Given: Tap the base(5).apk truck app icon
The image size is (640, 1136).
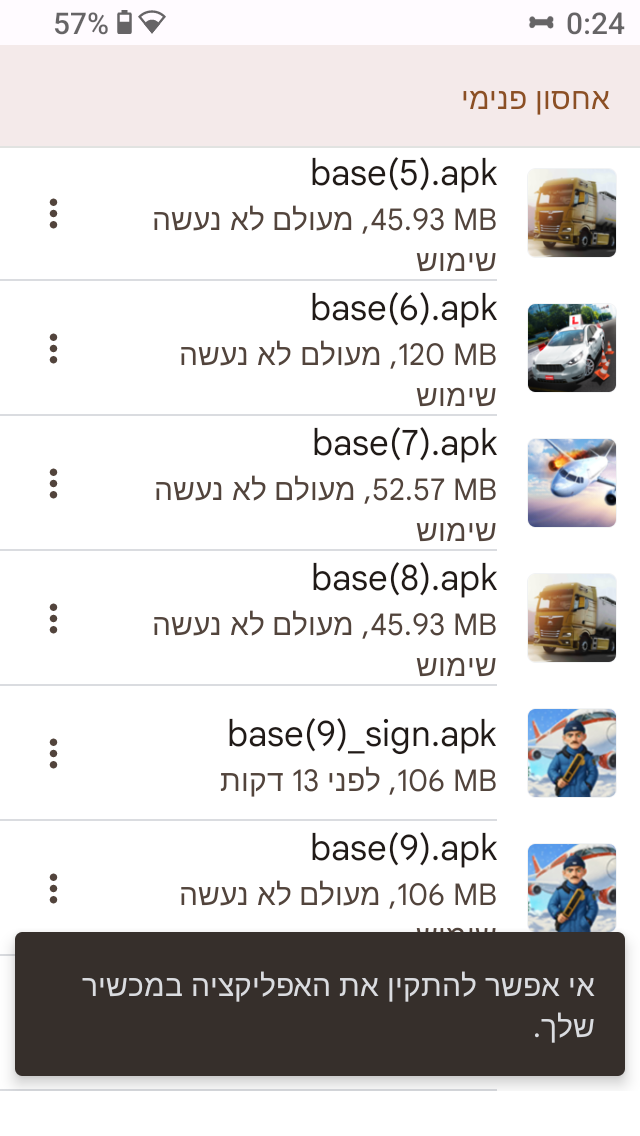Looking at the screenshot, I should 571,213.
